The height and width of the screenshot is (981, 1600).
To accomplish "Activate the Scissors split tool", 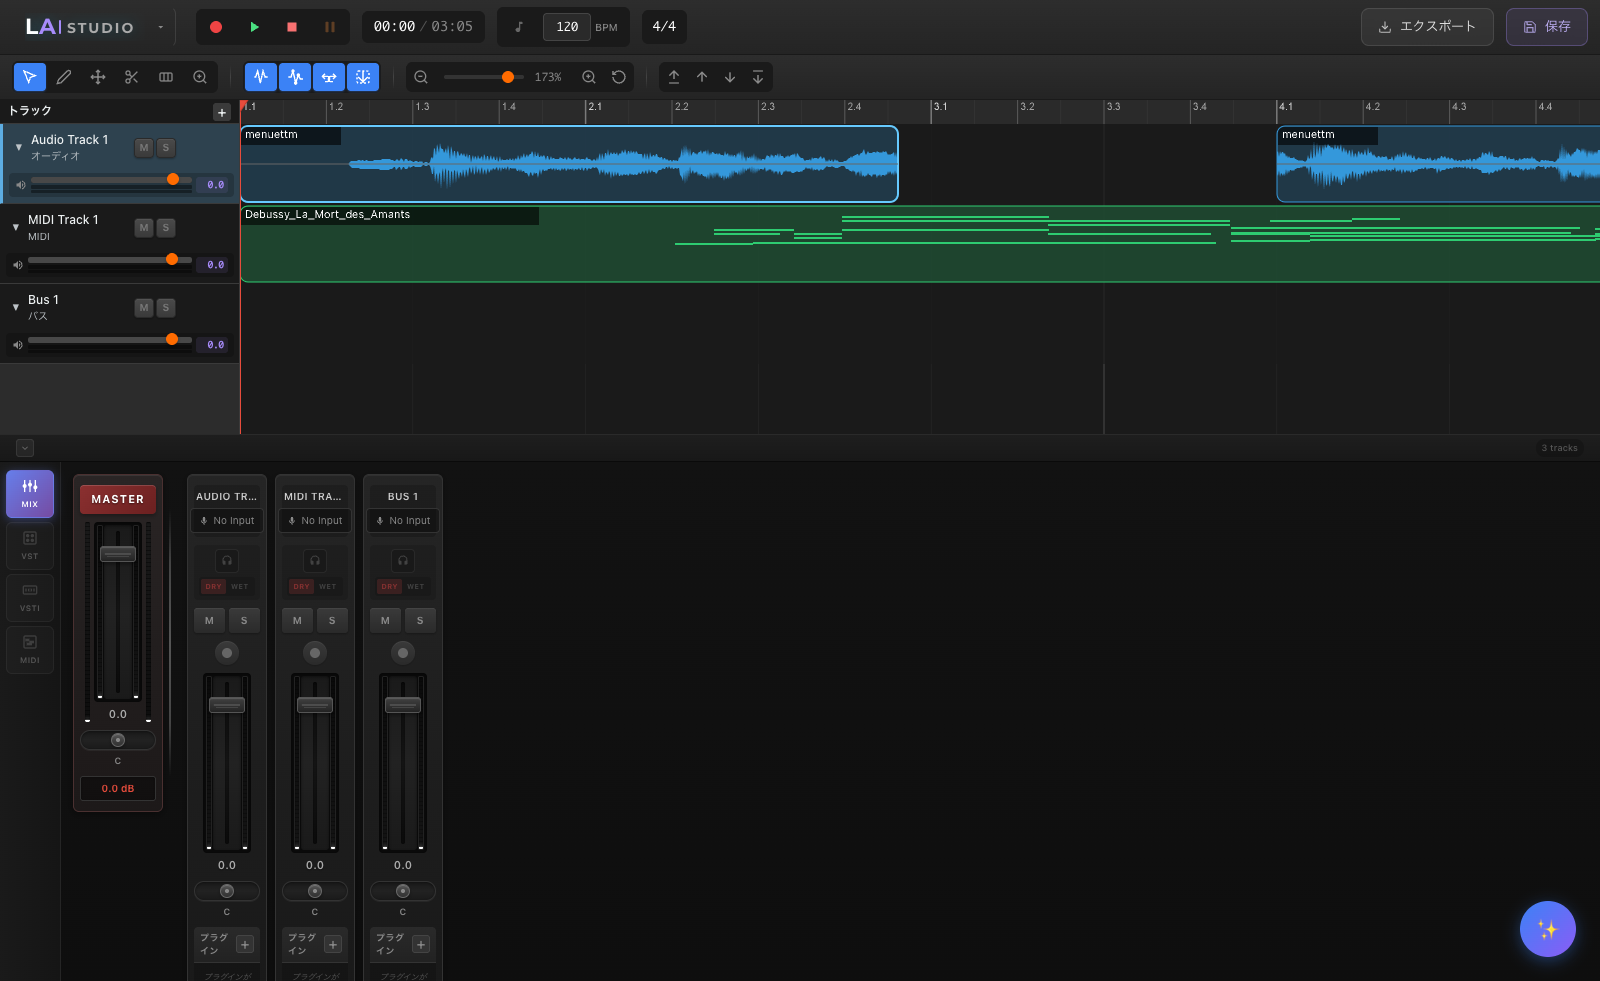I will [131, 77].
